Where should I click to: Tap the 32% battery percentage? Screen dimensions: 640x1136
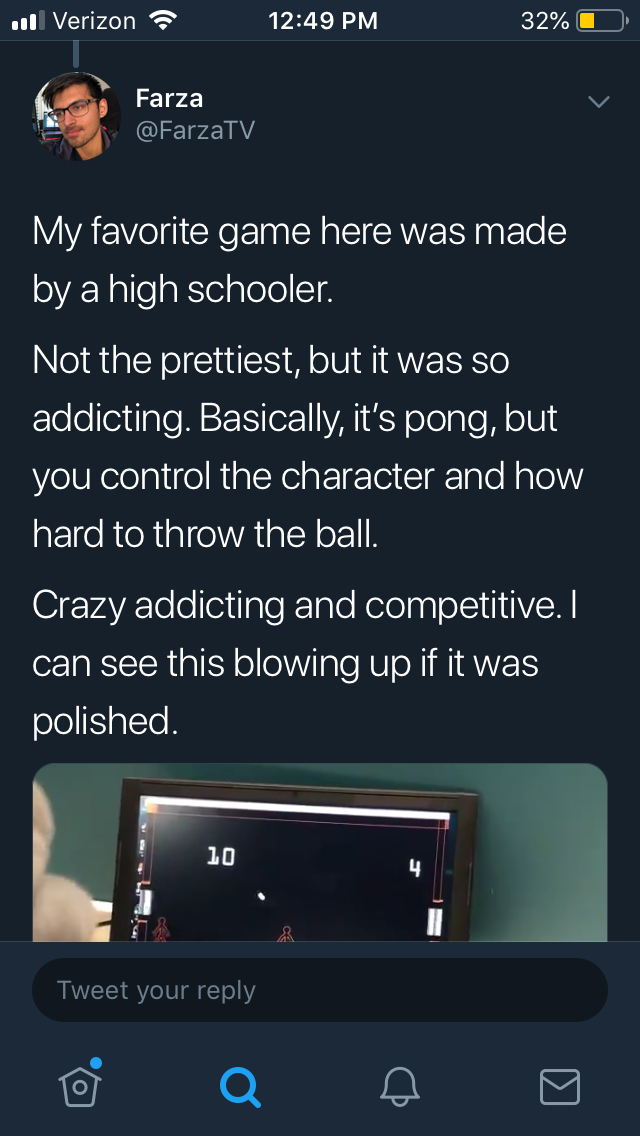[545, 20]
